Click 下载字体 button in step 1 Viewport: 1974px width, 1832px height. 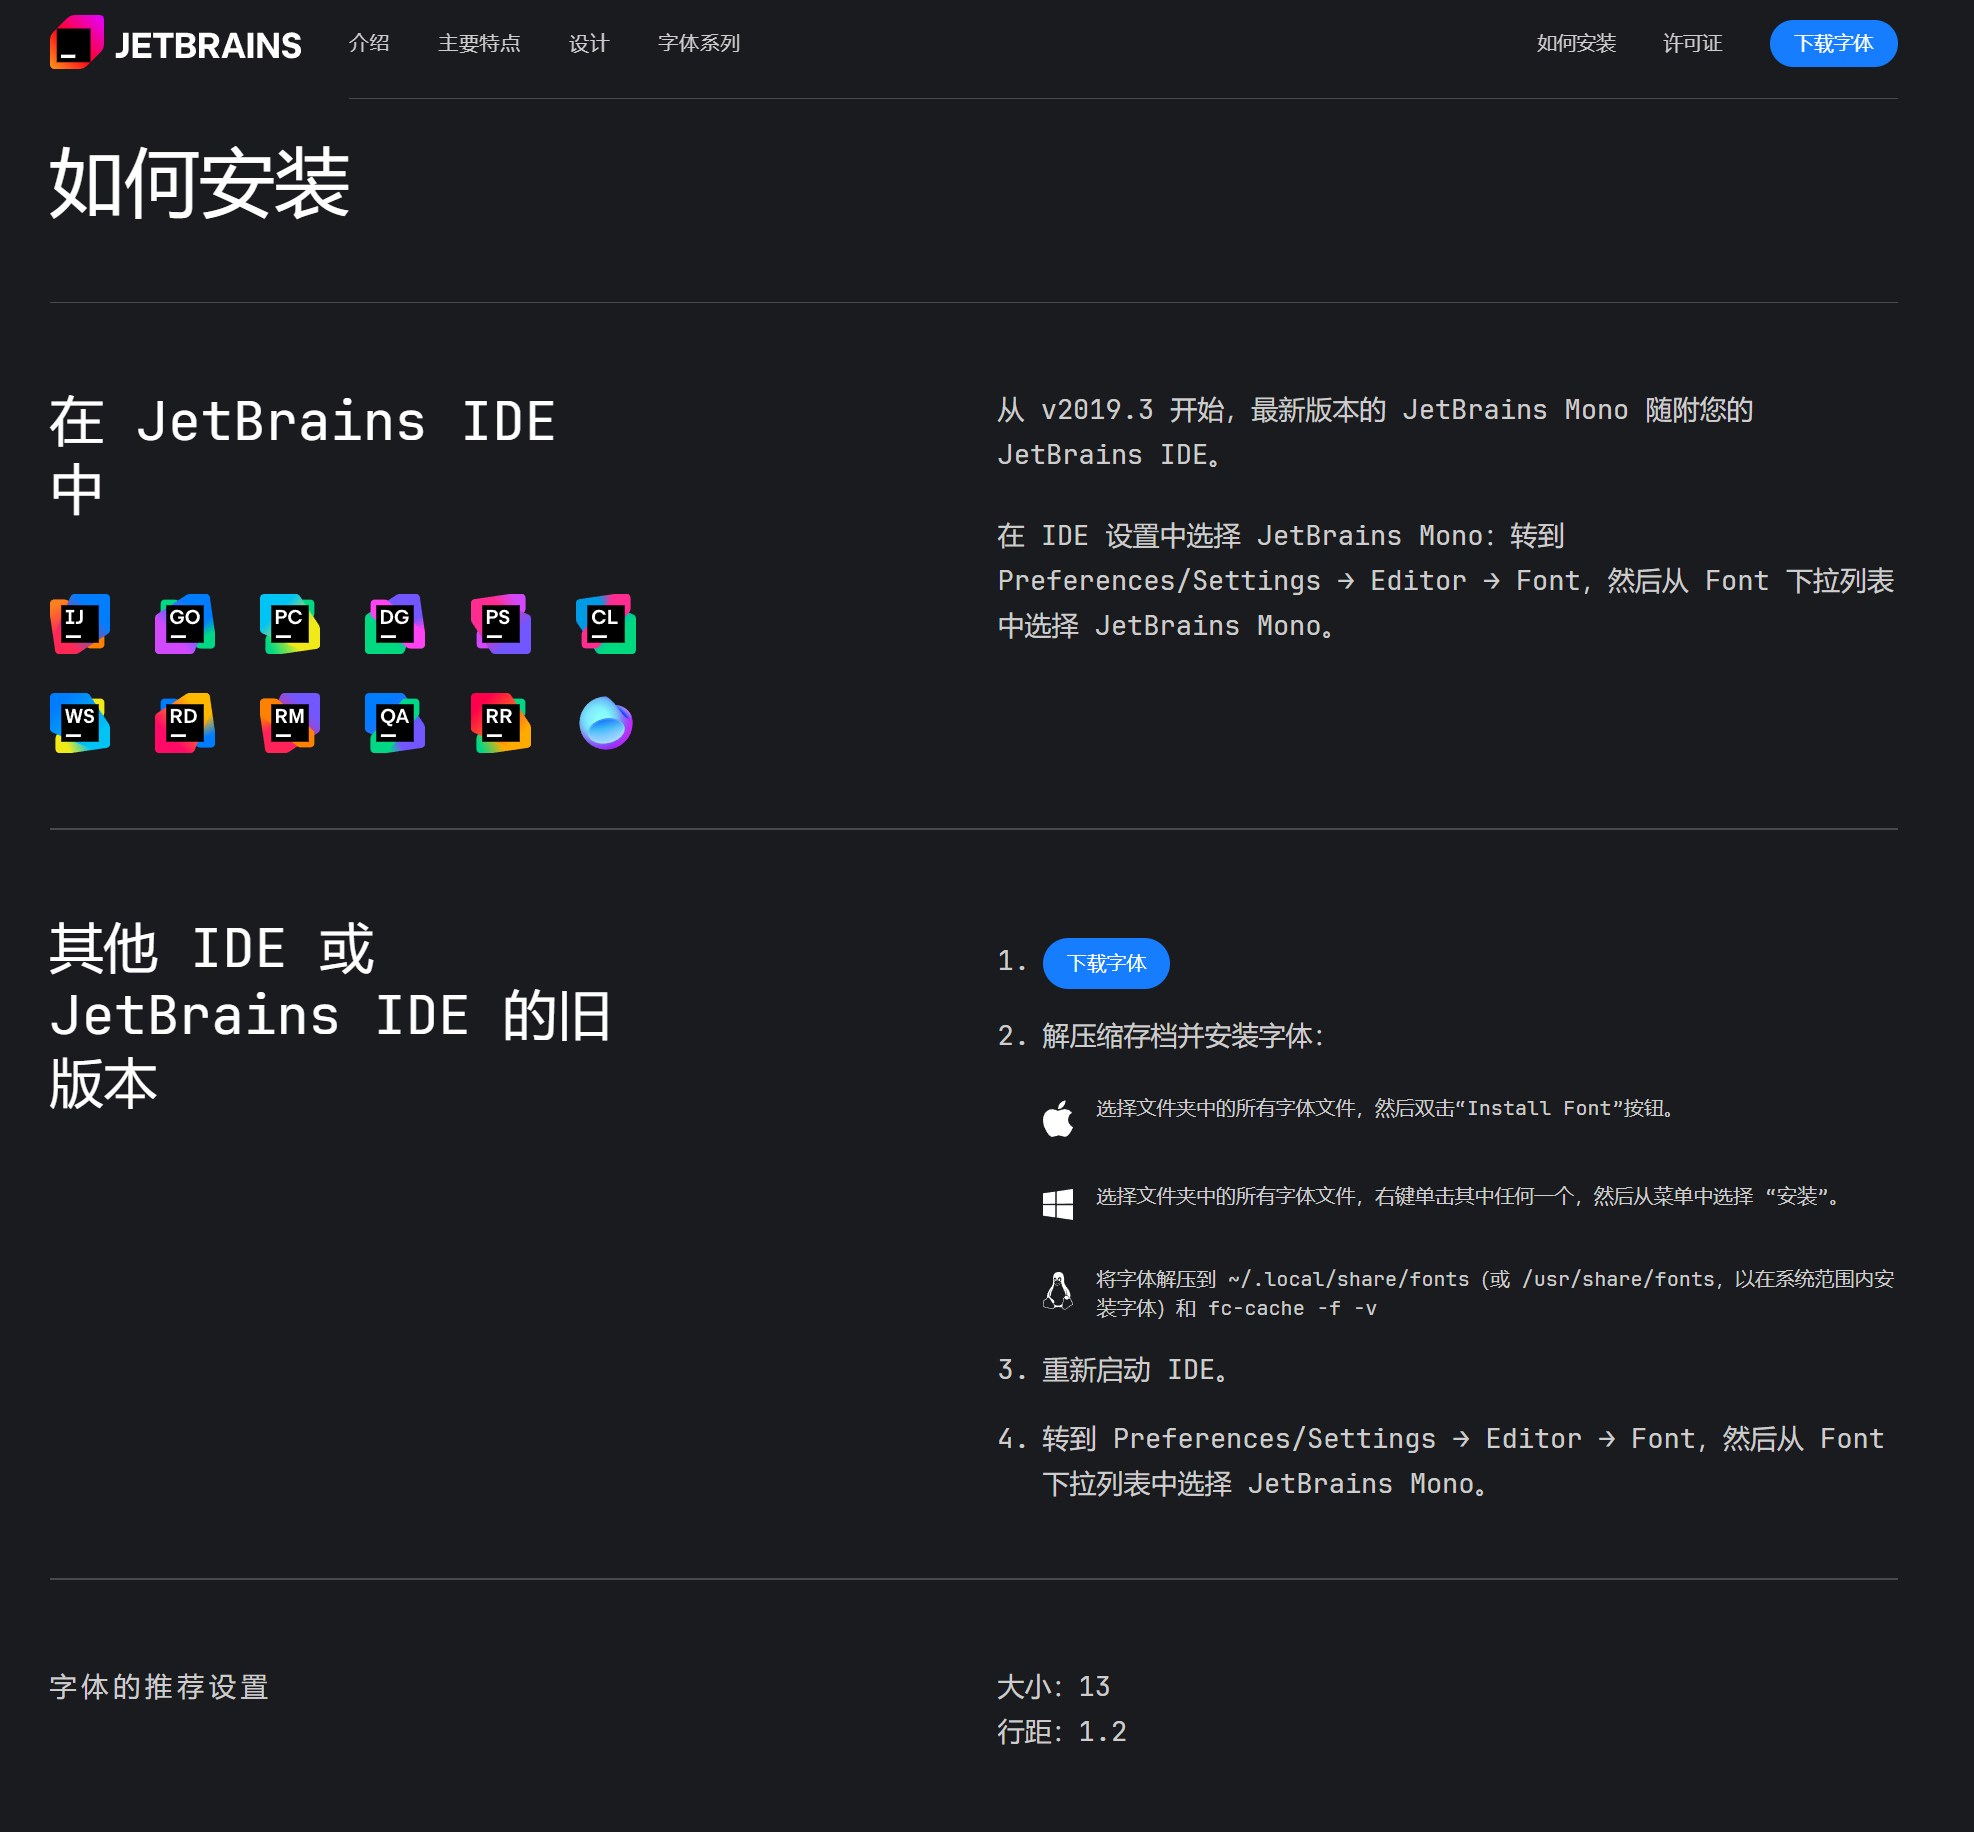(x=1106, y=963)
